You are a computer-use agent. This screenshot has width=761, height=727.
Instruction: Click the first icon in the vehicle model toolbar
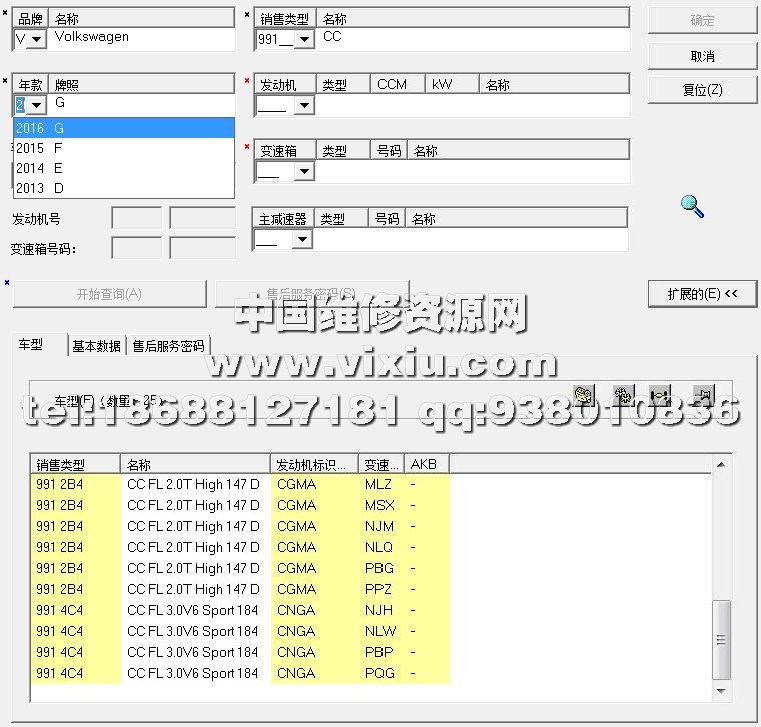[x=583, y=395]
